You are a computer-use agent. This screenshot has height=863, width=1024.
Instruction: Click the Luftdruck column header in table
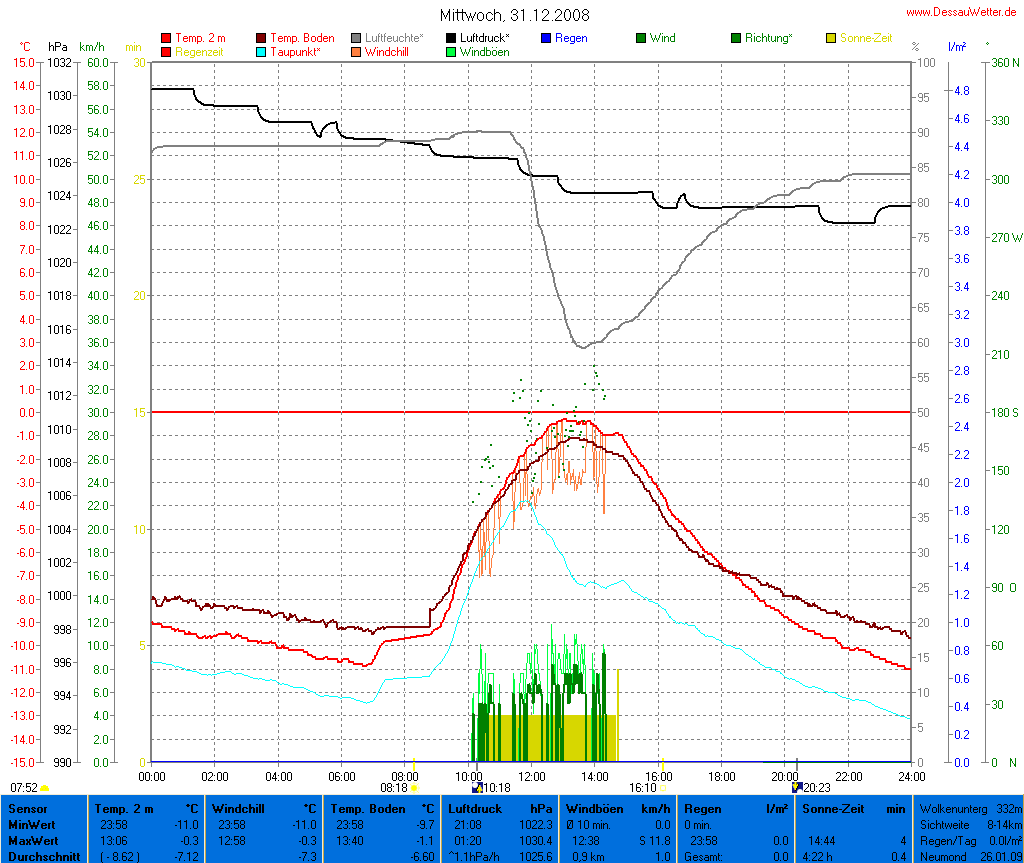click(474, 808)
